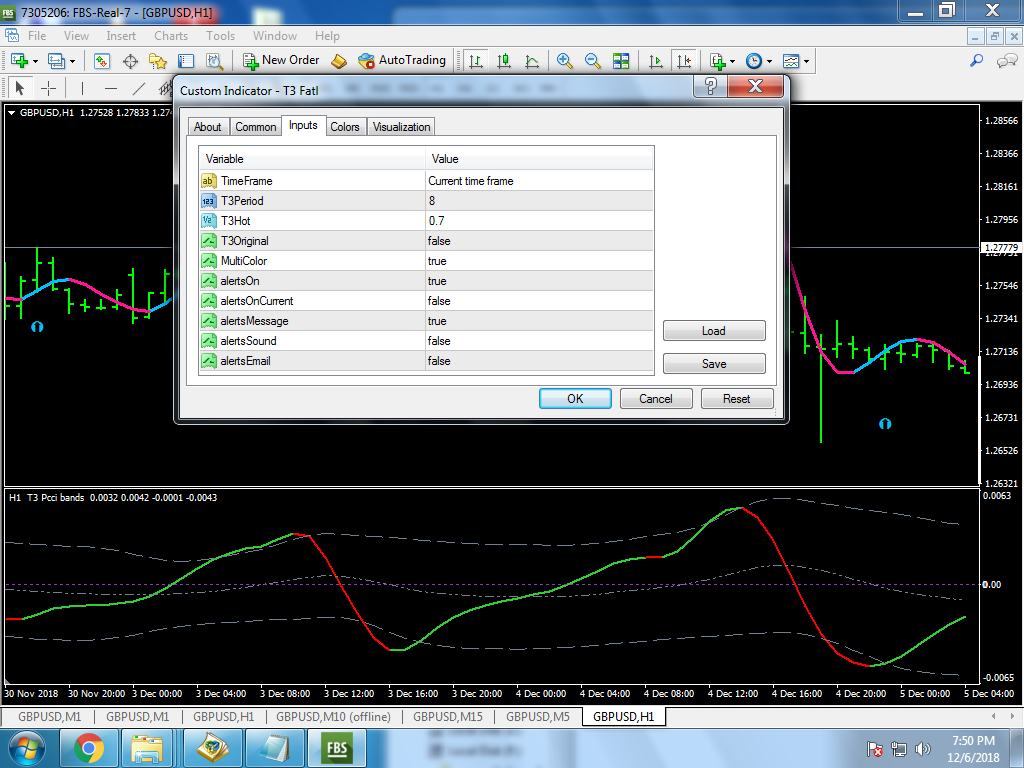Expand the templates dropdown on toolbar

pyautogui.click(x=806, y=62)
